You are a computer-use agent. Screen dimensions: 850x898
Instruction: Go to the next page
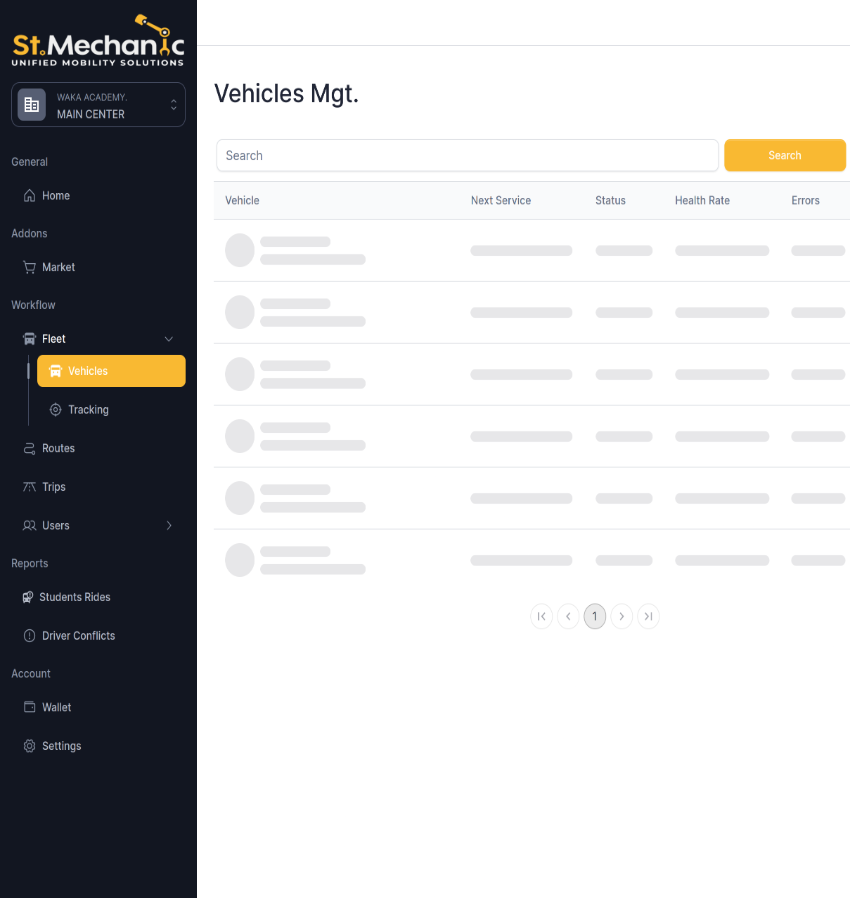[x=621, y=616]
